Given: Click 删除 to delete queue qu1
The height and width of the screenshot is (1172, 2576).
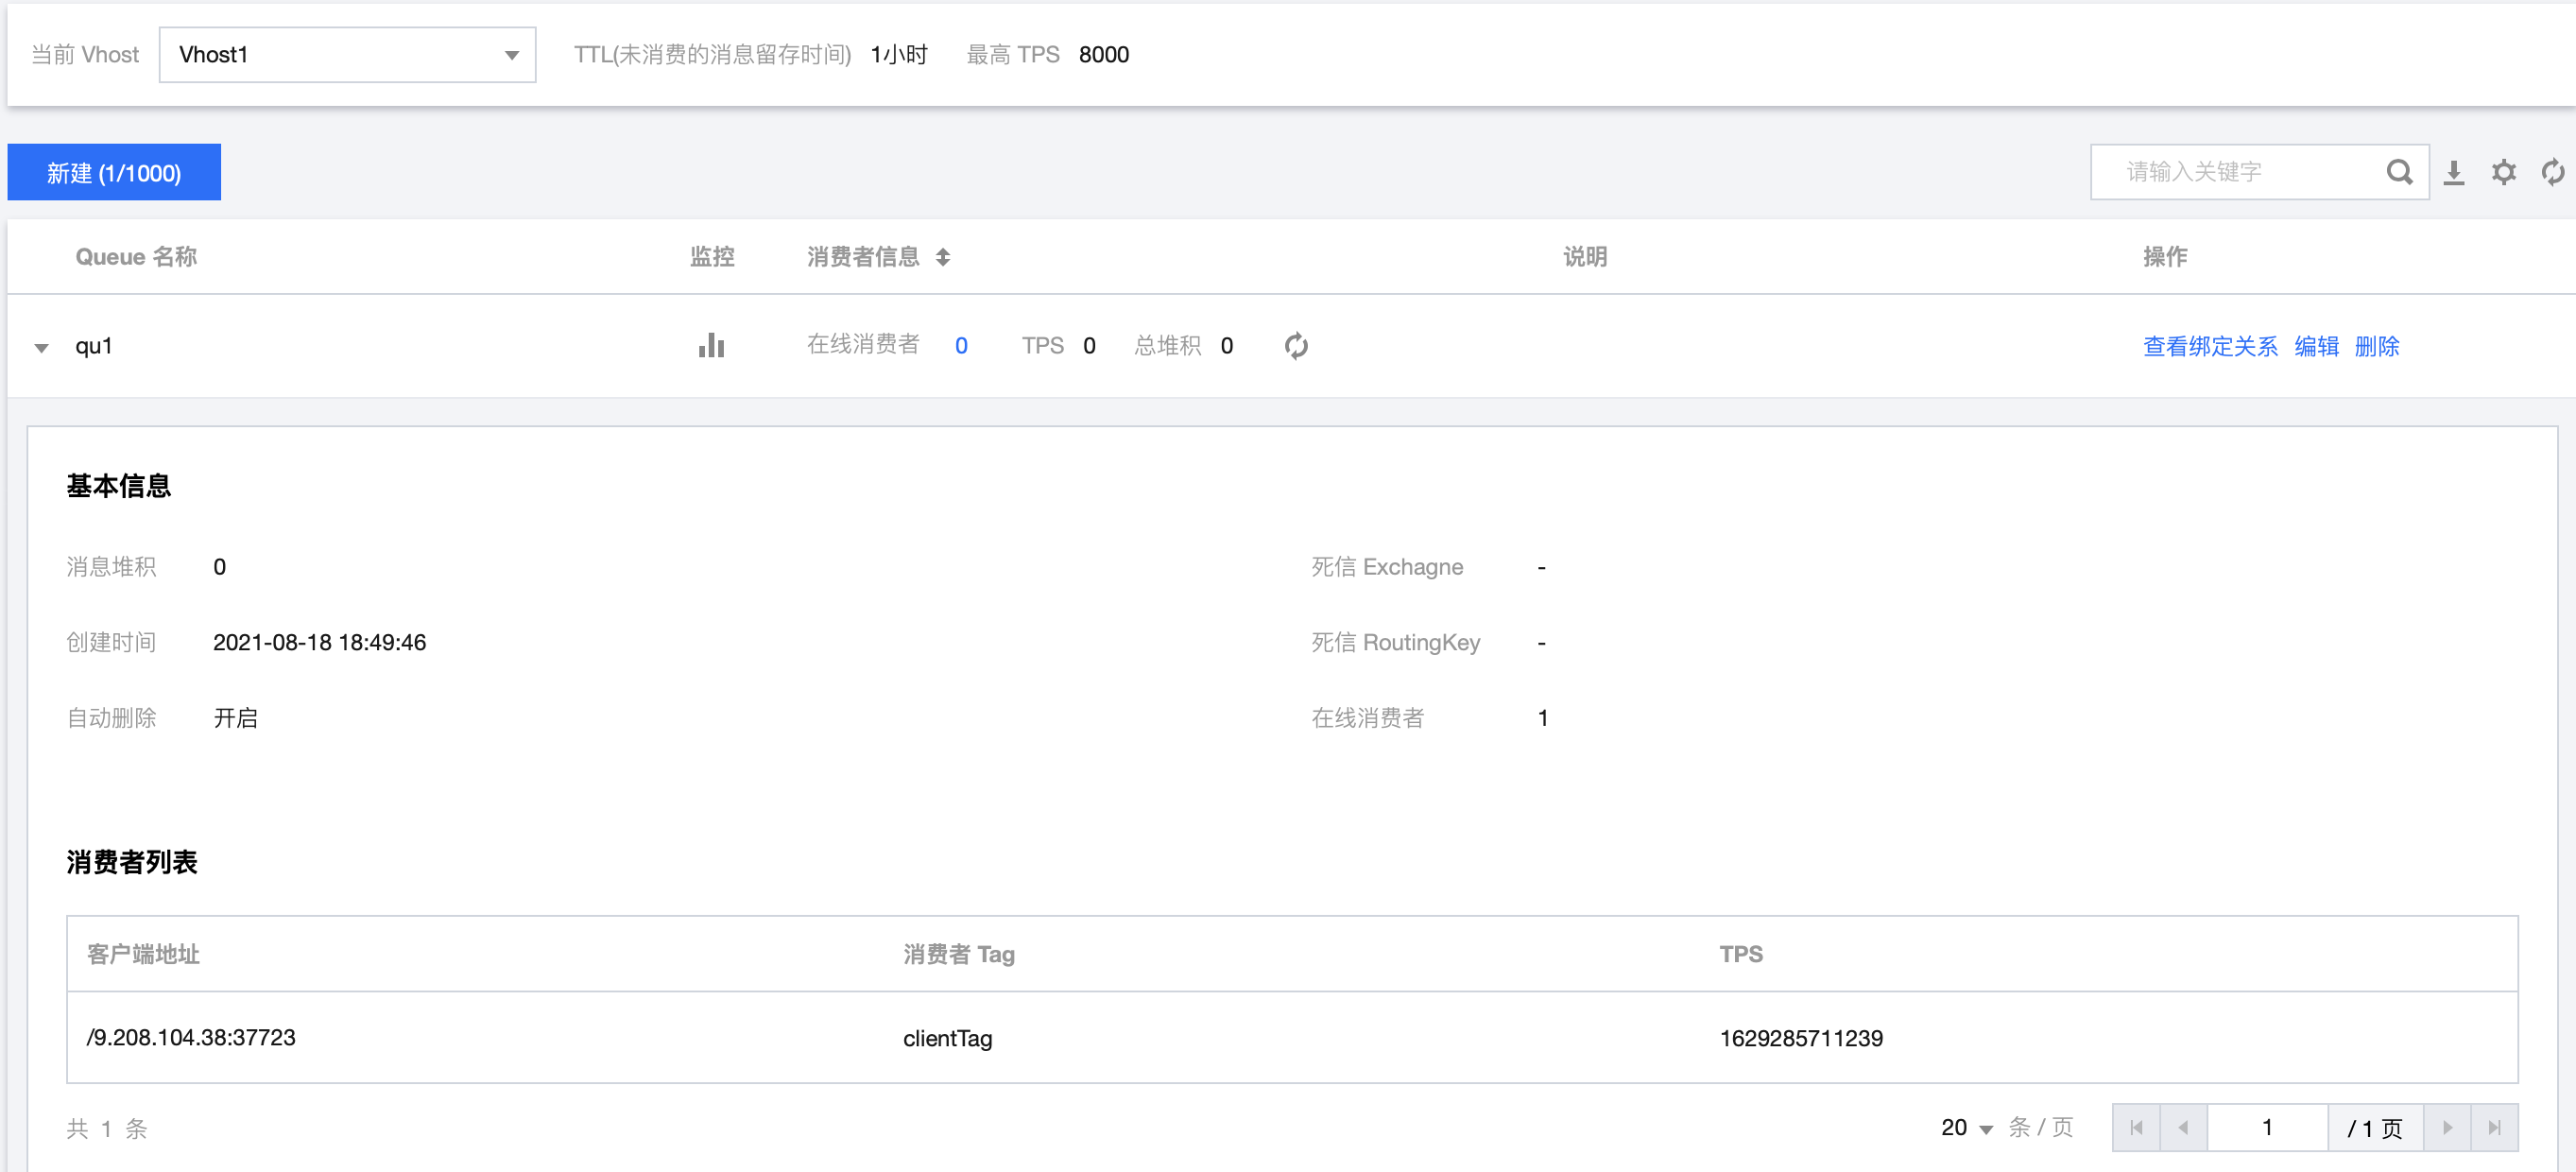Looking at the screenshot, I should [x=2377, y=345].
